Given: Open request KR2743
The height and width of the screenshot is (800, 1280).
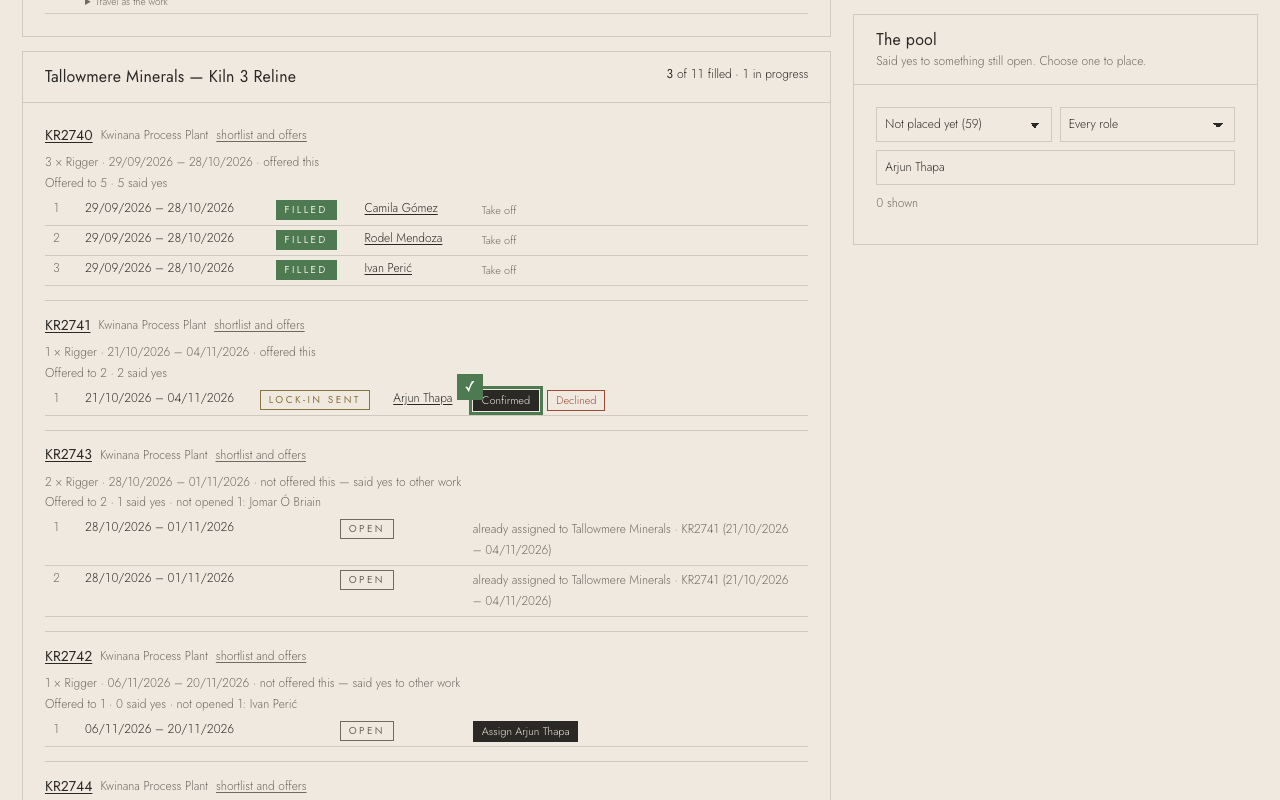Looking at the screenshot, I should pos(69,455).
